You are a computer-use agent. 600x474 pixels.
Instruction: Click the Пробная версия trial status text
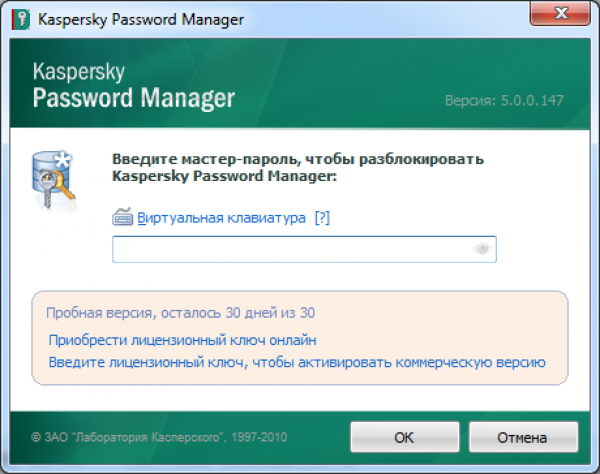181,312
